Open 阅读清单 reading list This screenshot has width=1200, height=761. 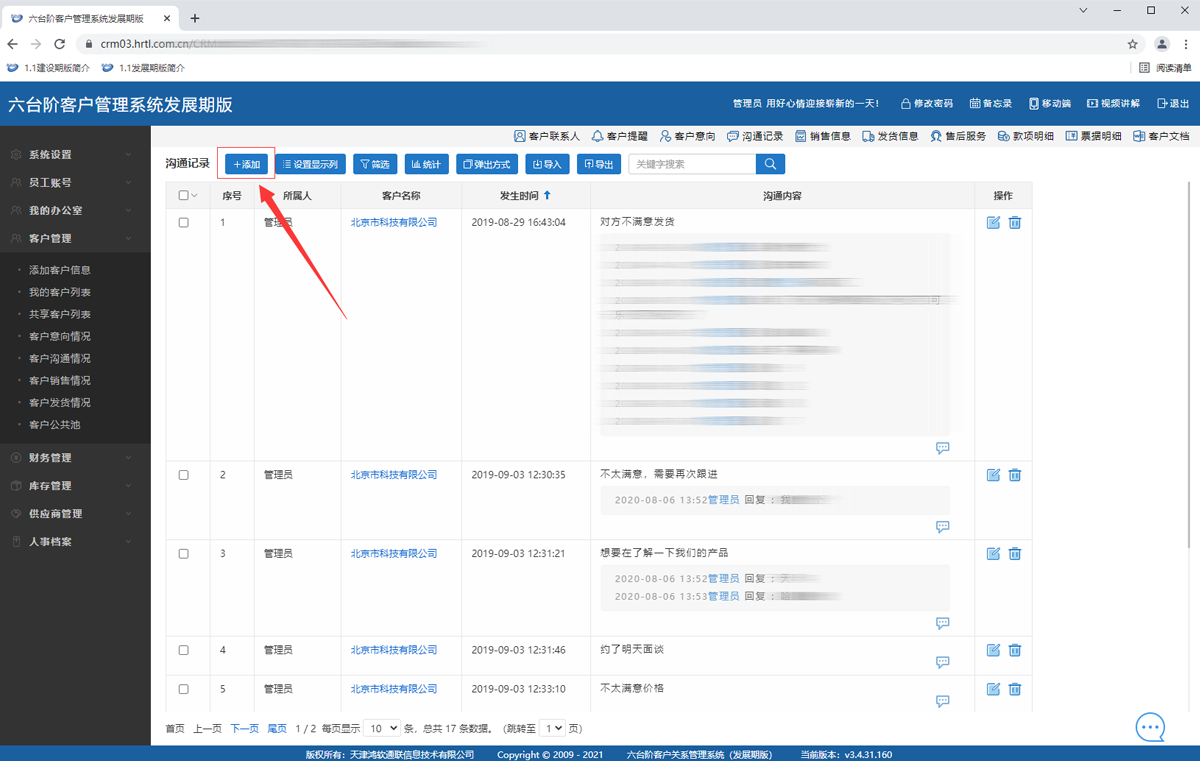(x=1166, y=68)
